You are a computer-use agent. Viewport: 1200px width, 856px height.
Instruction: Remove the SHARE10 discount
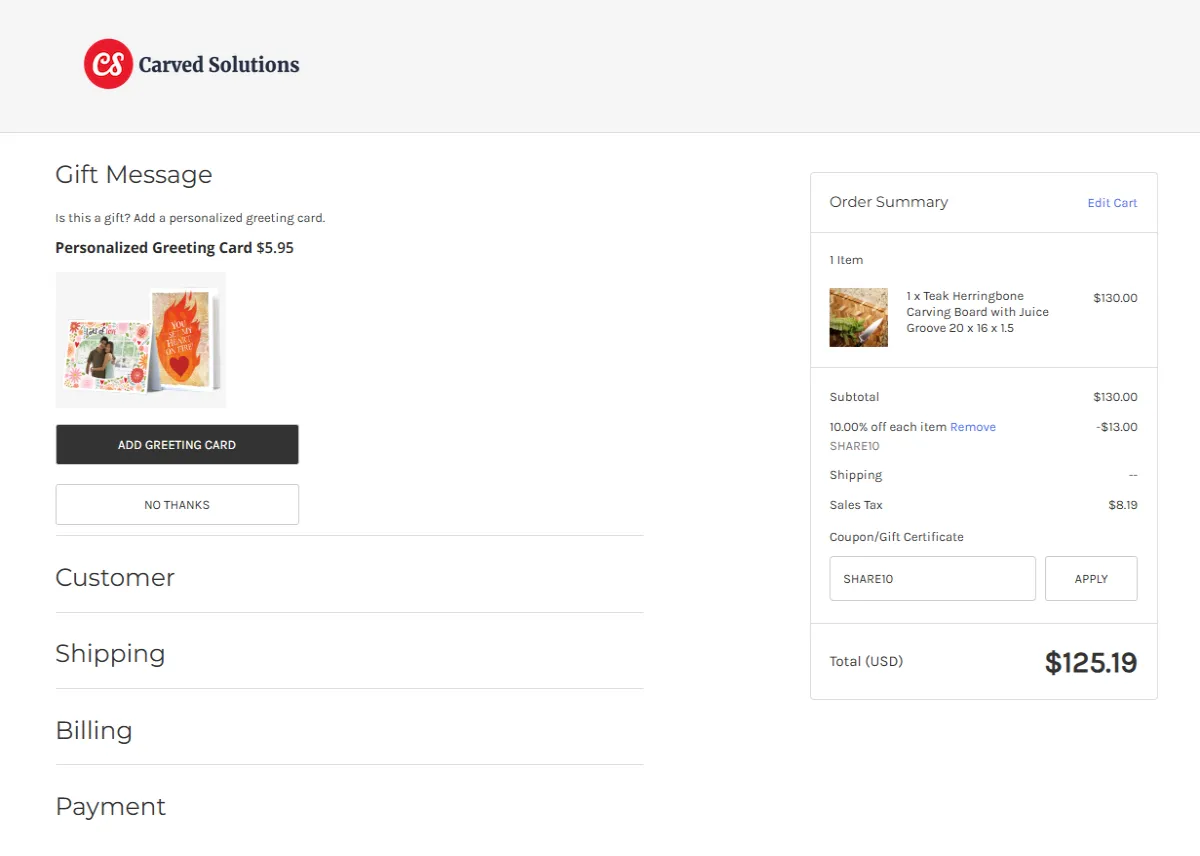973,427
